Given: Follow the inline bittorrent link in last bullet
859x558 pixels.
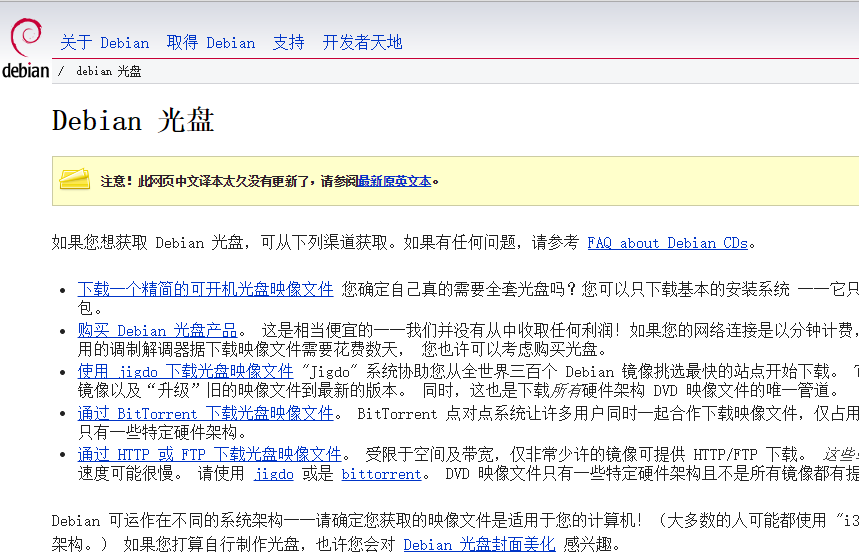Looking at the screenshot, I should (381, 474).
